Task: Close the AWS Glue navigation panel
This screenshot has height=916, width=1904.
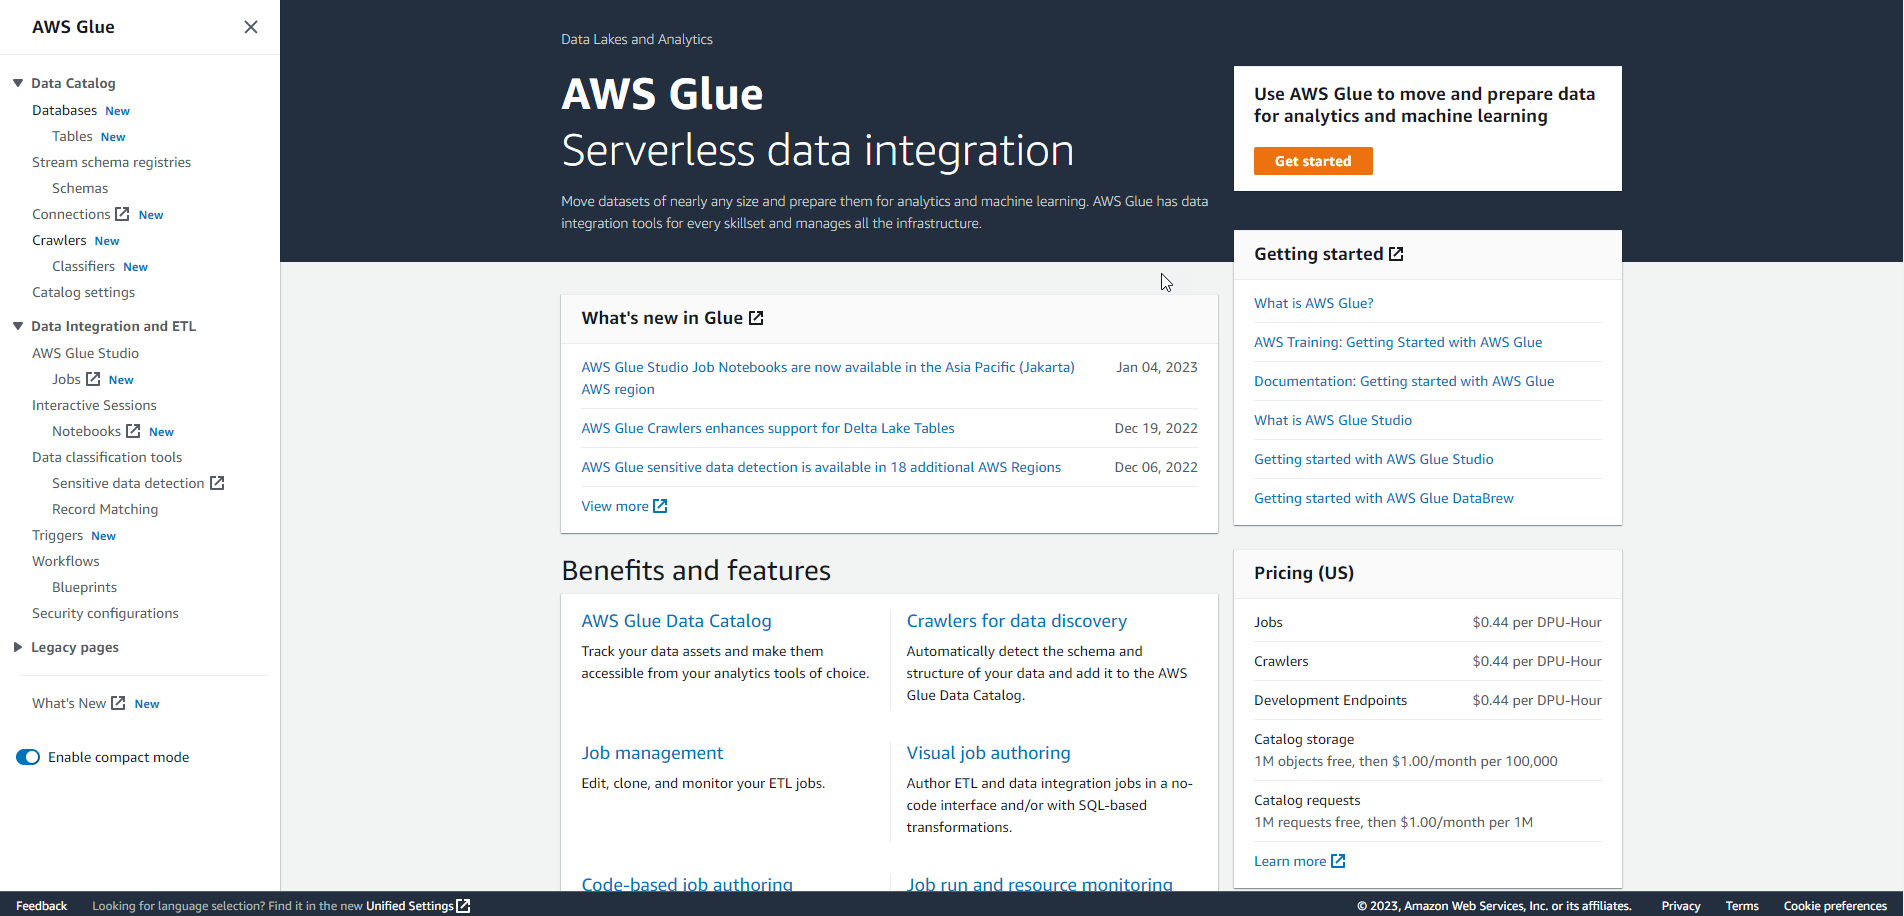Action: 251,27
